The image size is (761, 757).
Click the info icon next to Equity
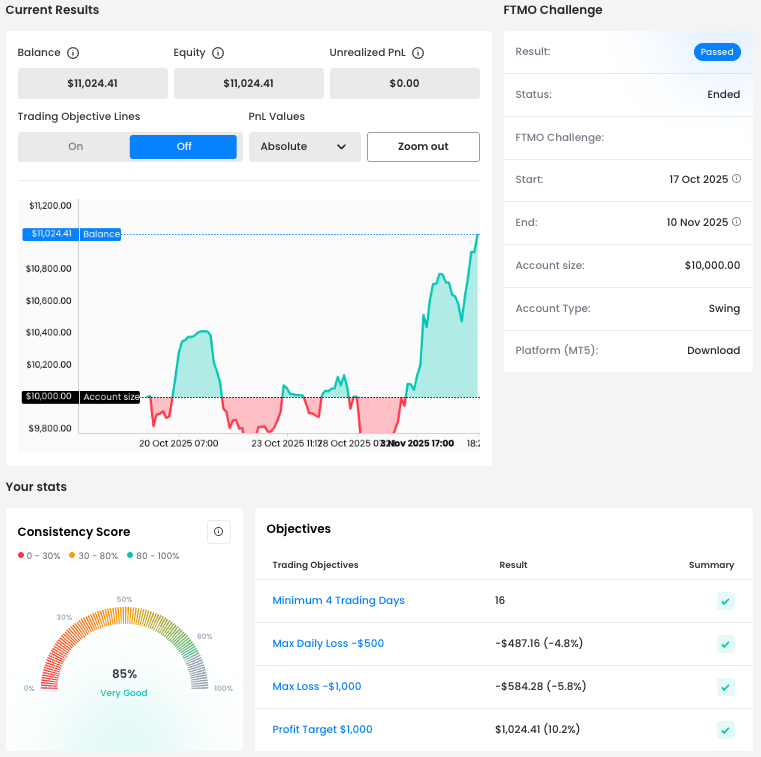(x=218, y=53)
